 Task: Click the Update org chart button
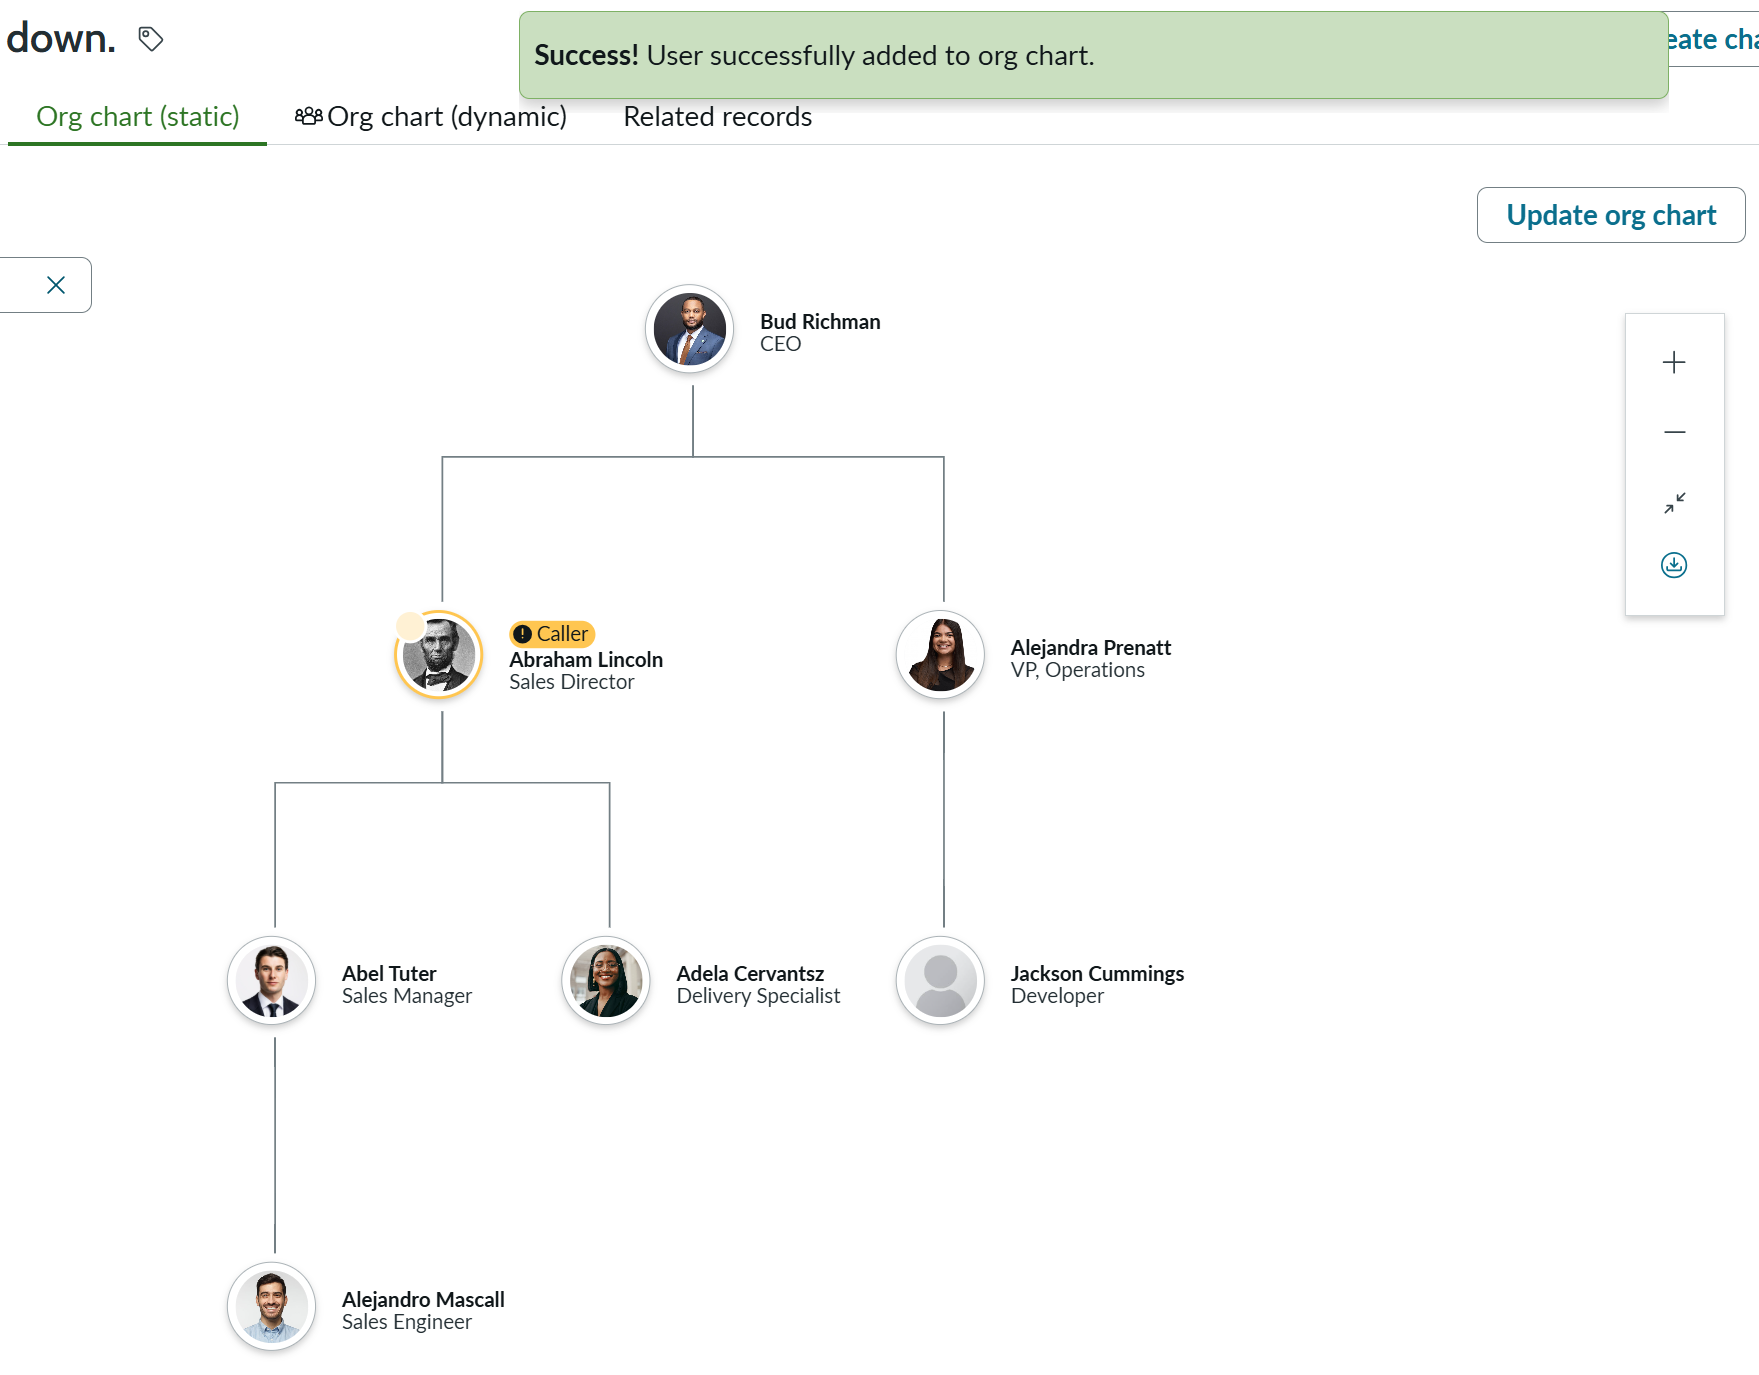tap(1610, 214)
